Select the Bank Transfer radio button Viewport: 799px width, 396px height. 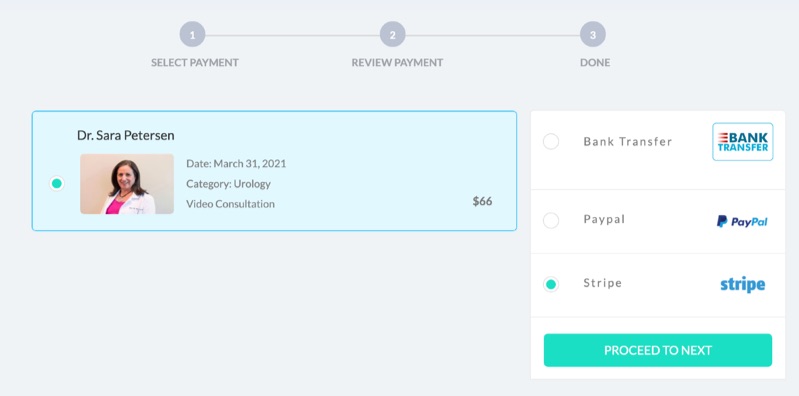click(551, 141)
